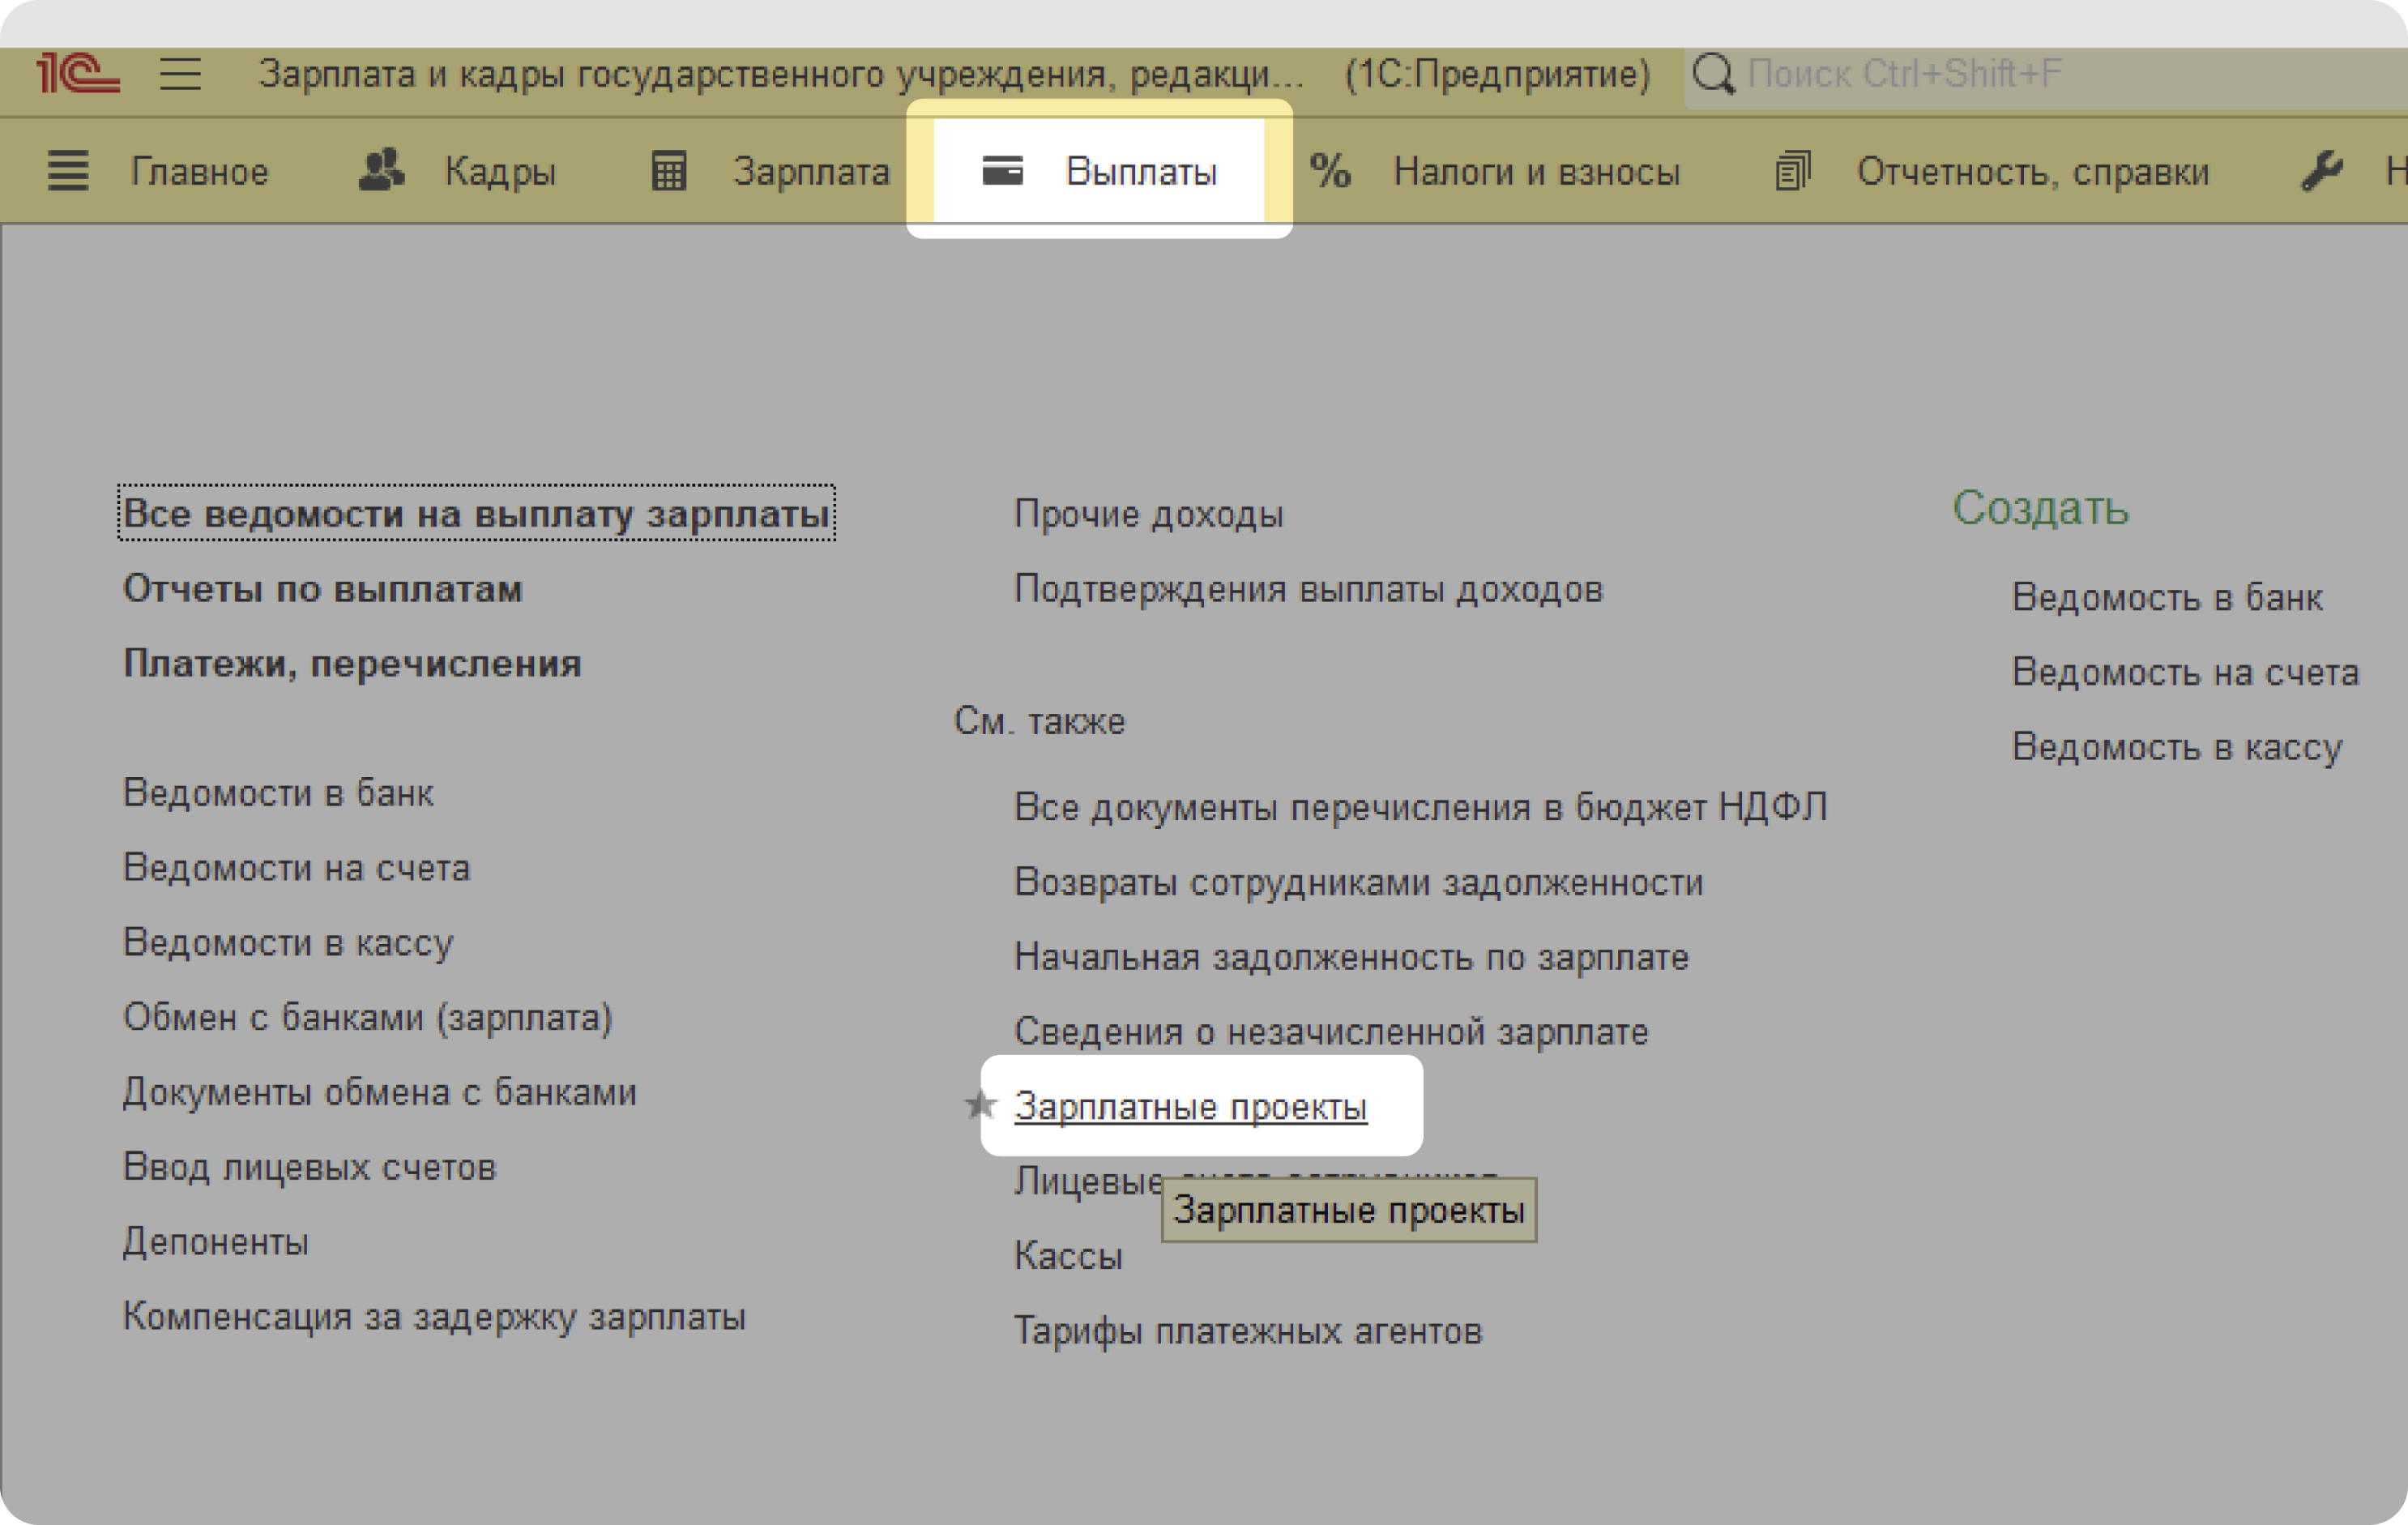Open Обмен с банками (зарплата)
Screen dimensions: 2408x1525
pyautogui.click(x=367, y=1017)
